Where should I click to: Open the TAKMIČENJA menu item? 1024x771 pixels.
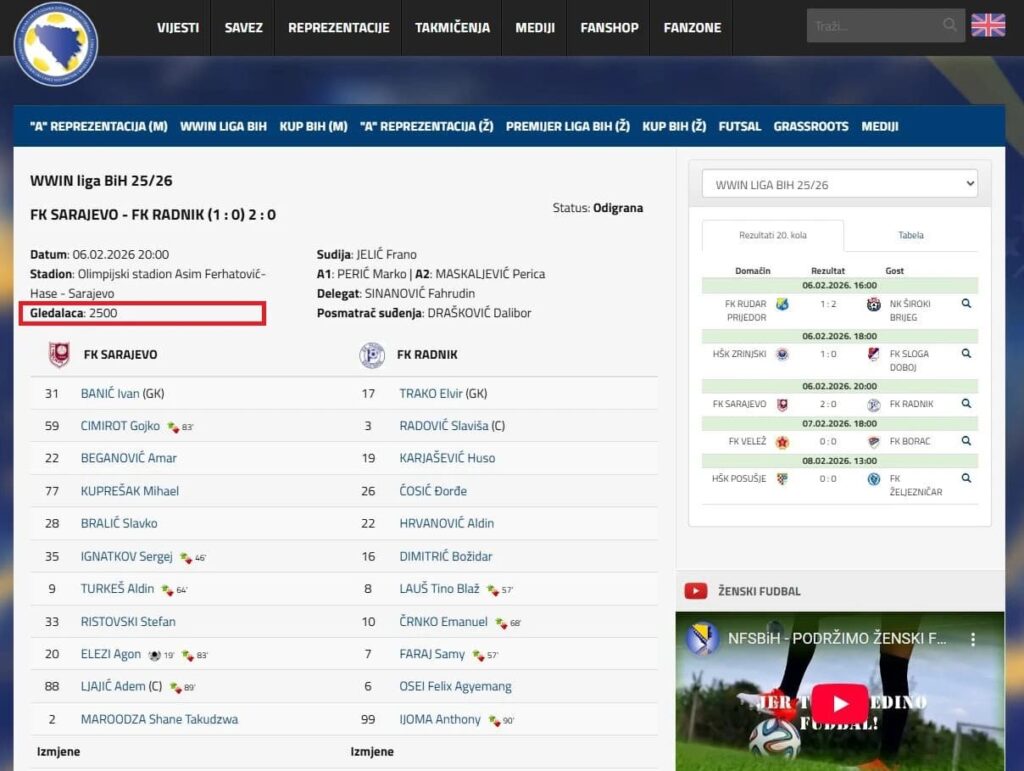coord(452,28)
